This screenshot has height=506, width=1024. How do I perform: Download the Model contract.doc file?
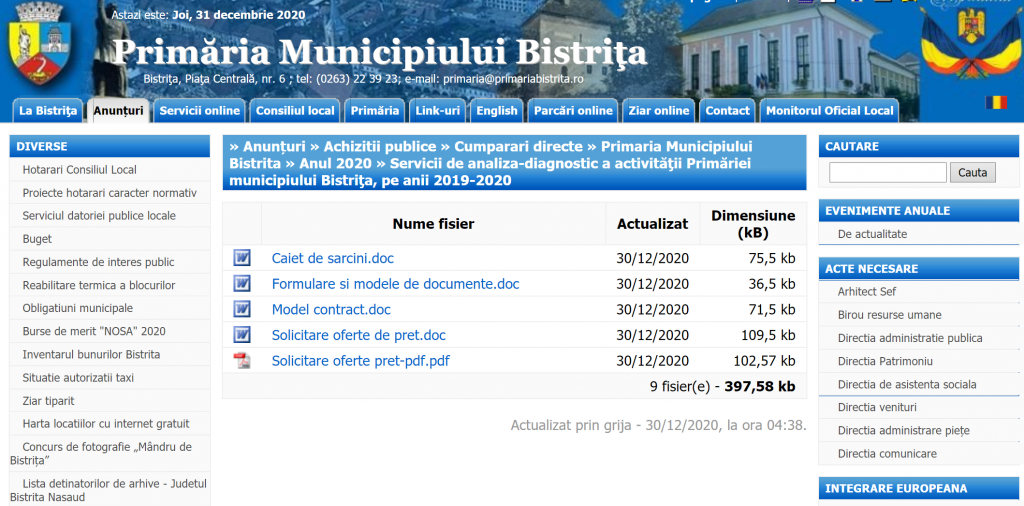[x=331, y=310]
